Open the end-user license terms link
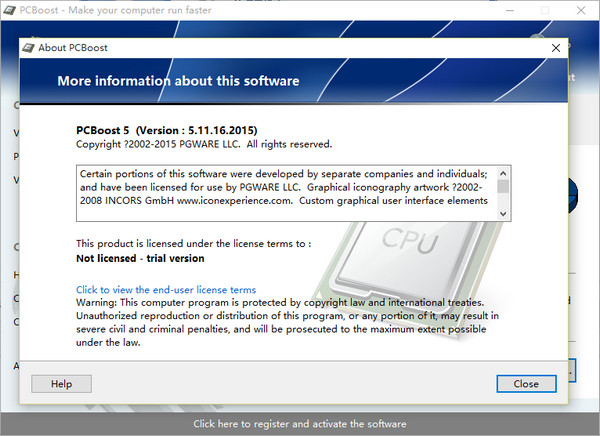 tap(166, 290)
